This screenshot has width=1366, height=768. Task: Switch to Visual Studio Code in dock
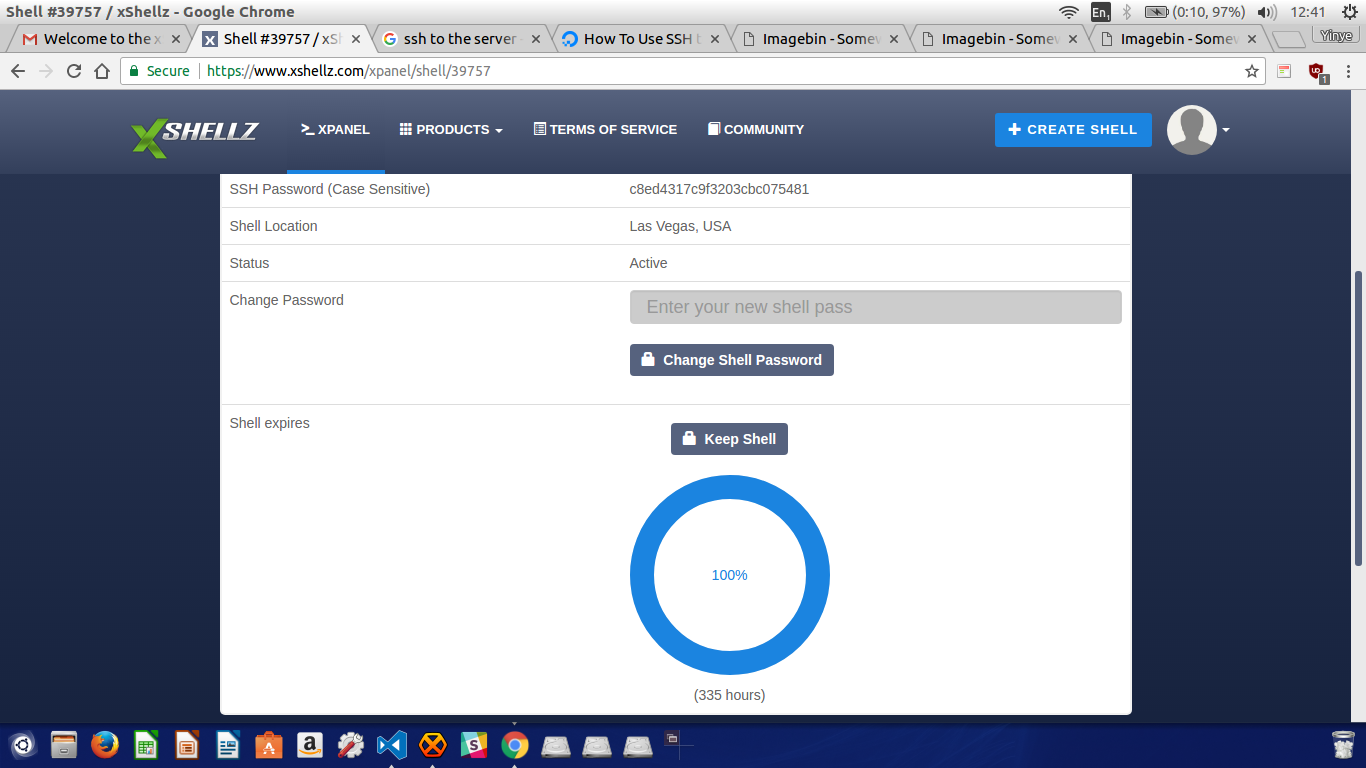[x=392, y=745]
